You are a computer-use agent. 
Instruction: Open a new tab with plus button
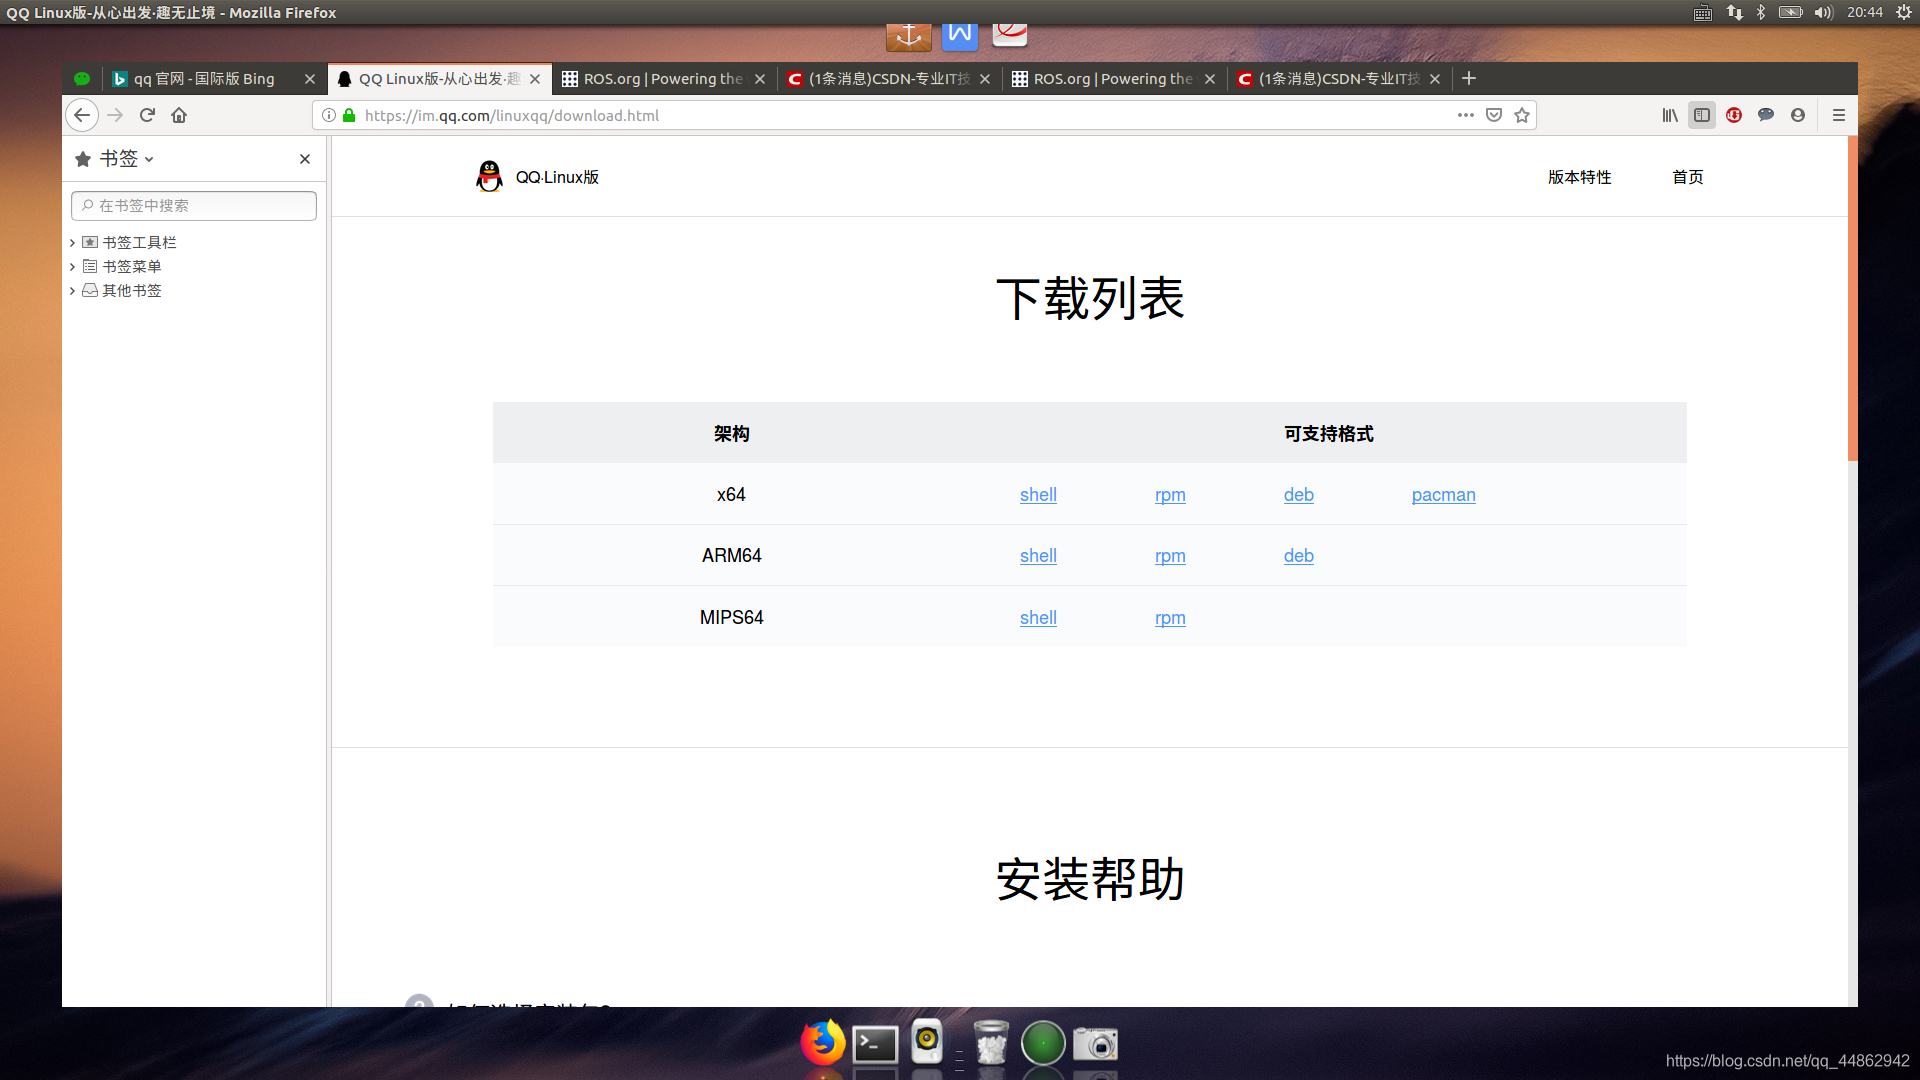point(1469,78)
